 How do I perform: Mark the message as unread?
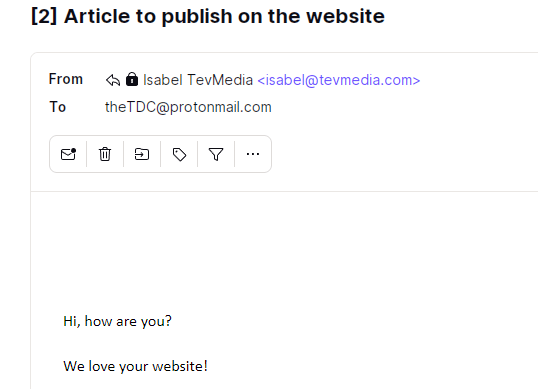click(68, 154)
